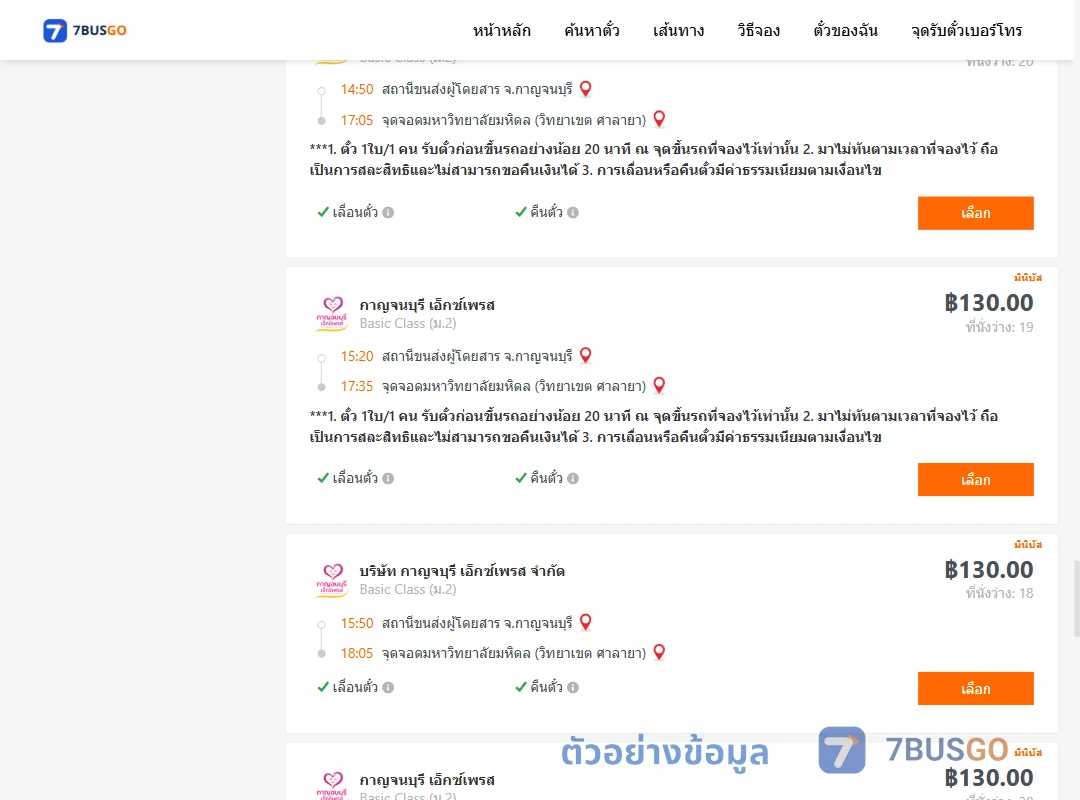This screenshot has height=800, width=1080.
Task: Open map pin for 18:05 arrival stop
Action: click(659, 653)
